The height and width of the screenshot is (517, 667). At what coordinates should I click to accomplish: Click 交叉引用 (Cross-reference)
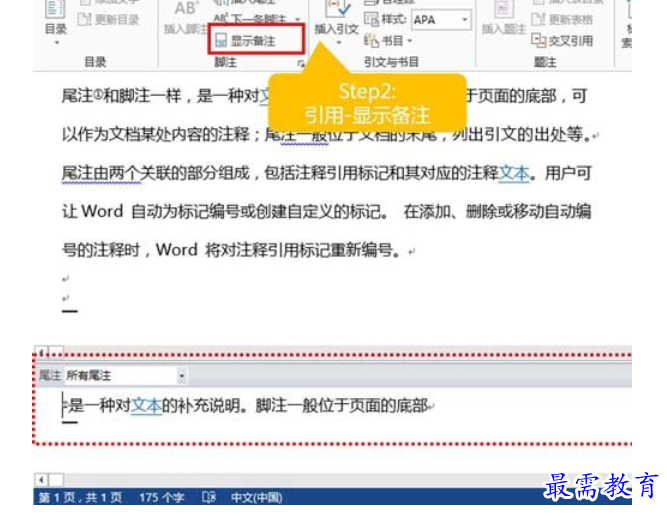coord(562,41)
